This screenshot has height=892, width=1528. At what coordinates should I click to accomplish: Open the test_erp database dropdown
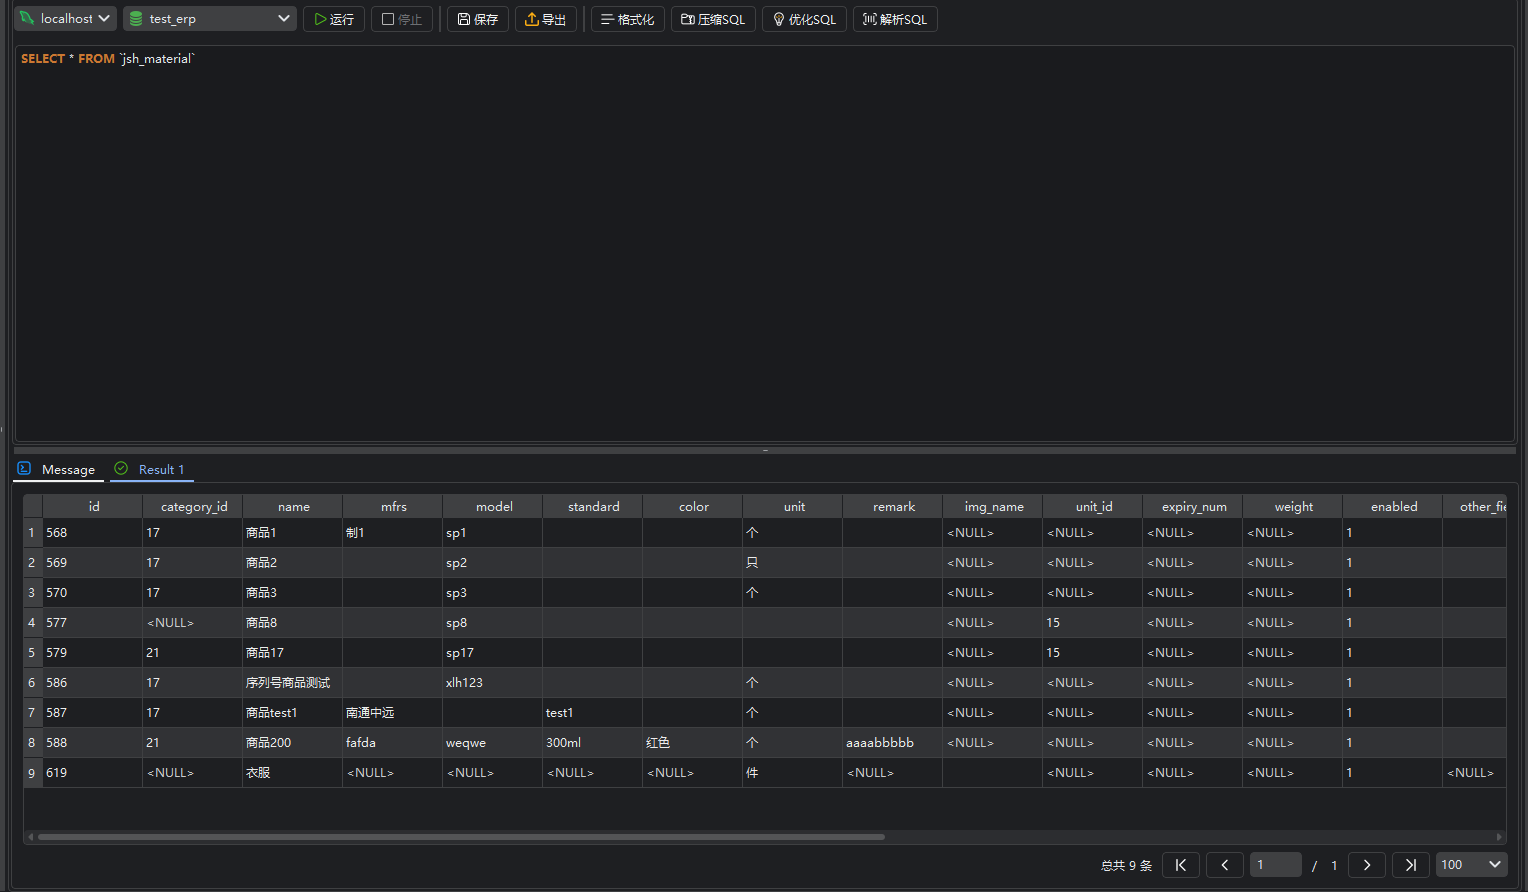210,19
